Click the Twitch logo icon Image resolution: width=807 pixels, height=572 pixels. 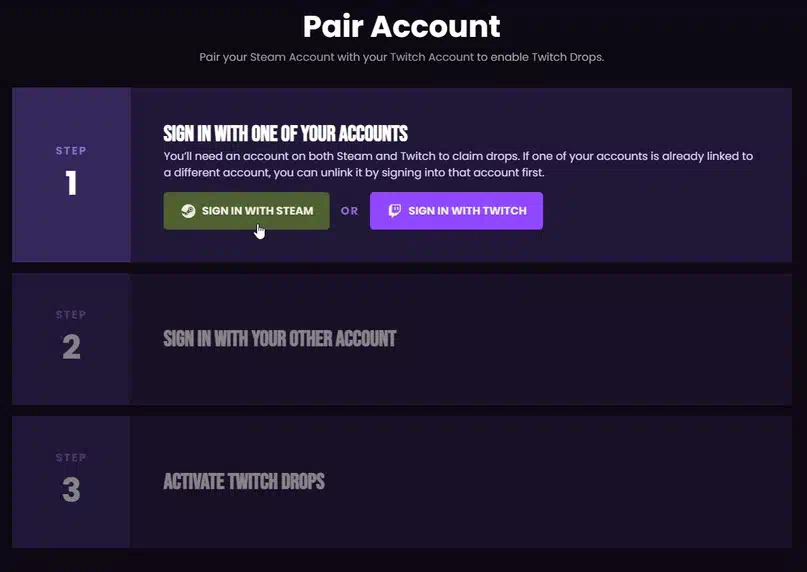395,211
